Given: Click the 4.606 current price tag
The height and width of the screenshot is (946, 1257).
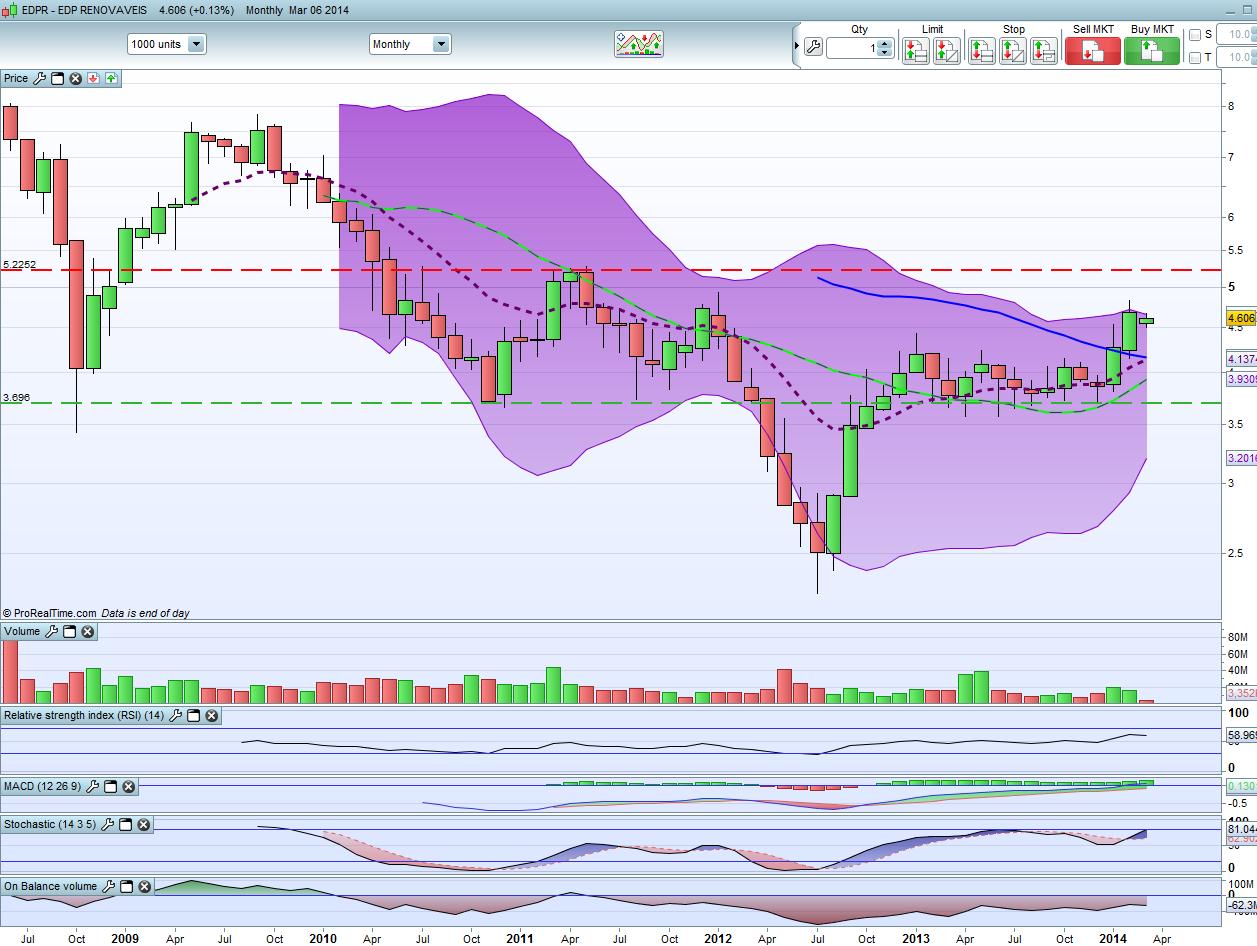Looking at the screenshot, I should coord(1240,318).
